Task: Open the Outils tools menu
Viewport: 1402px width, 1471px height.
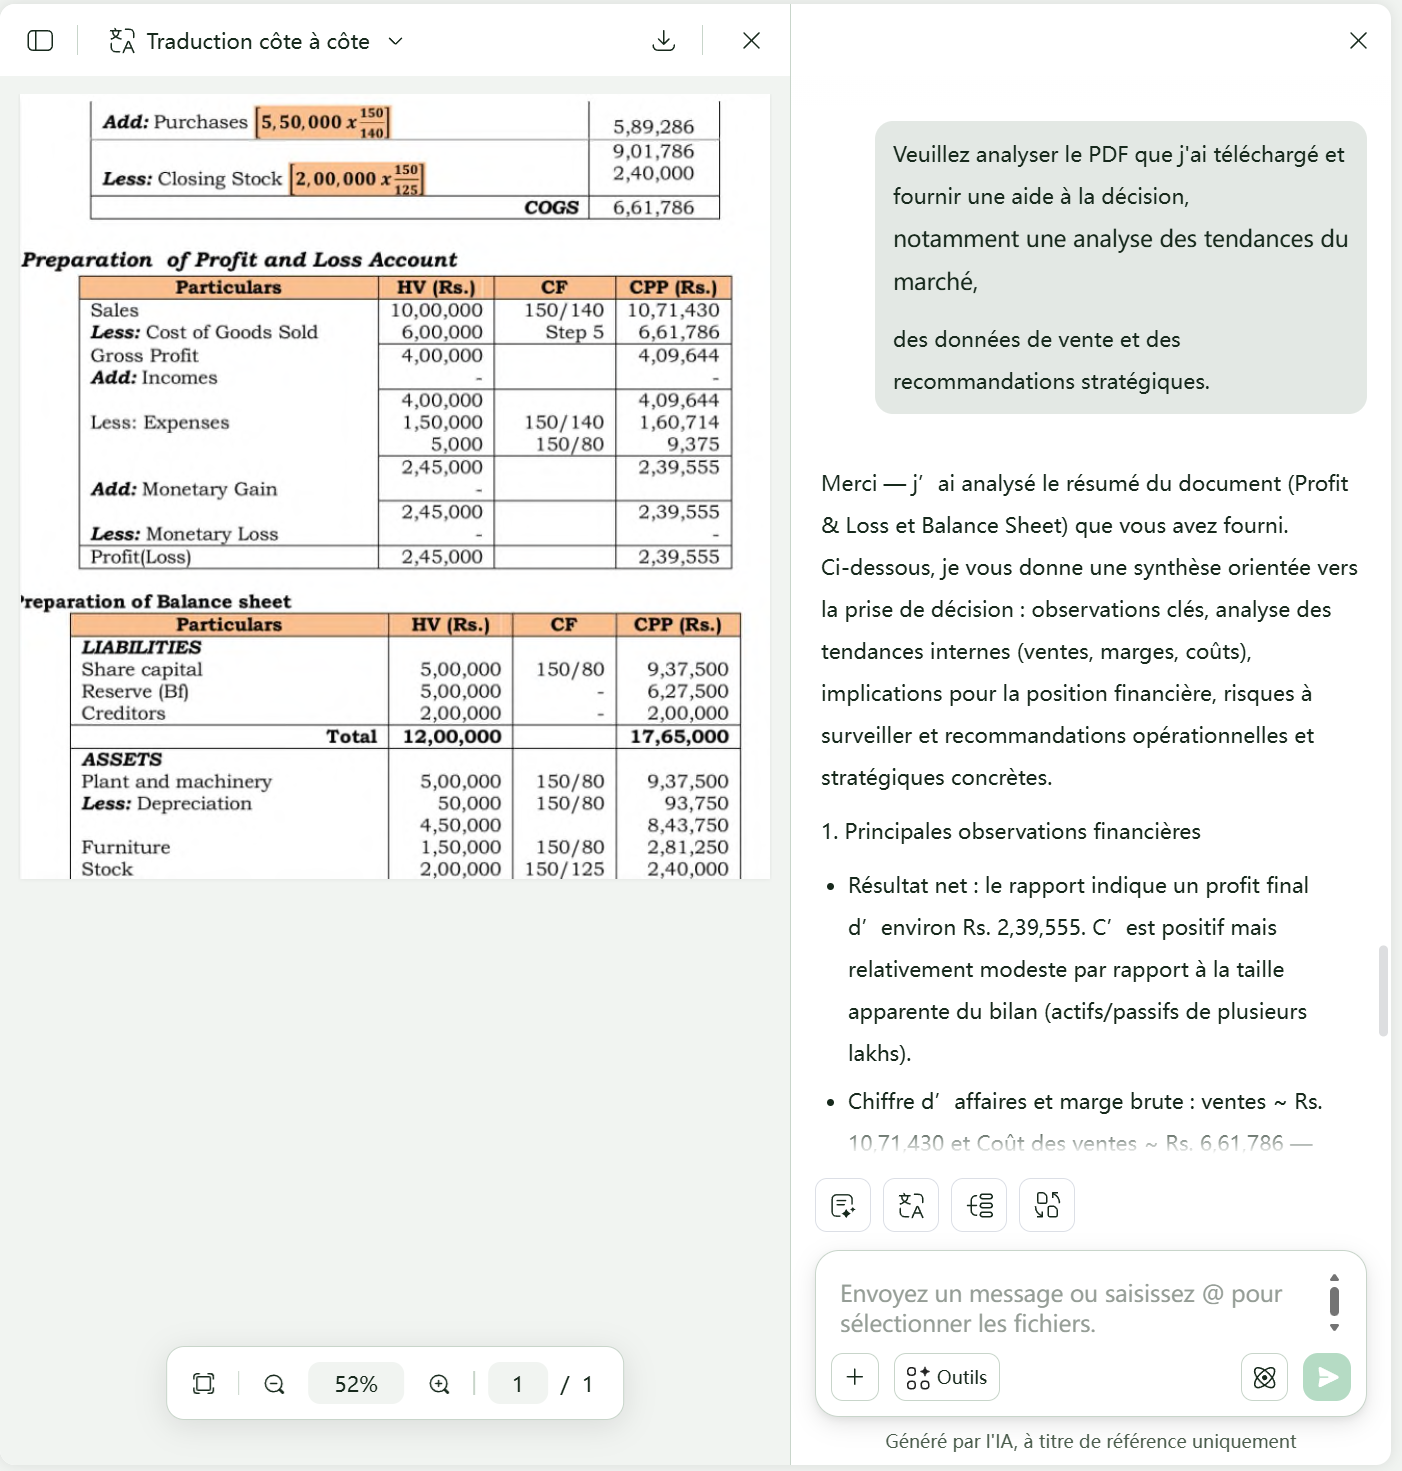Action: (x=946, y=1377)
